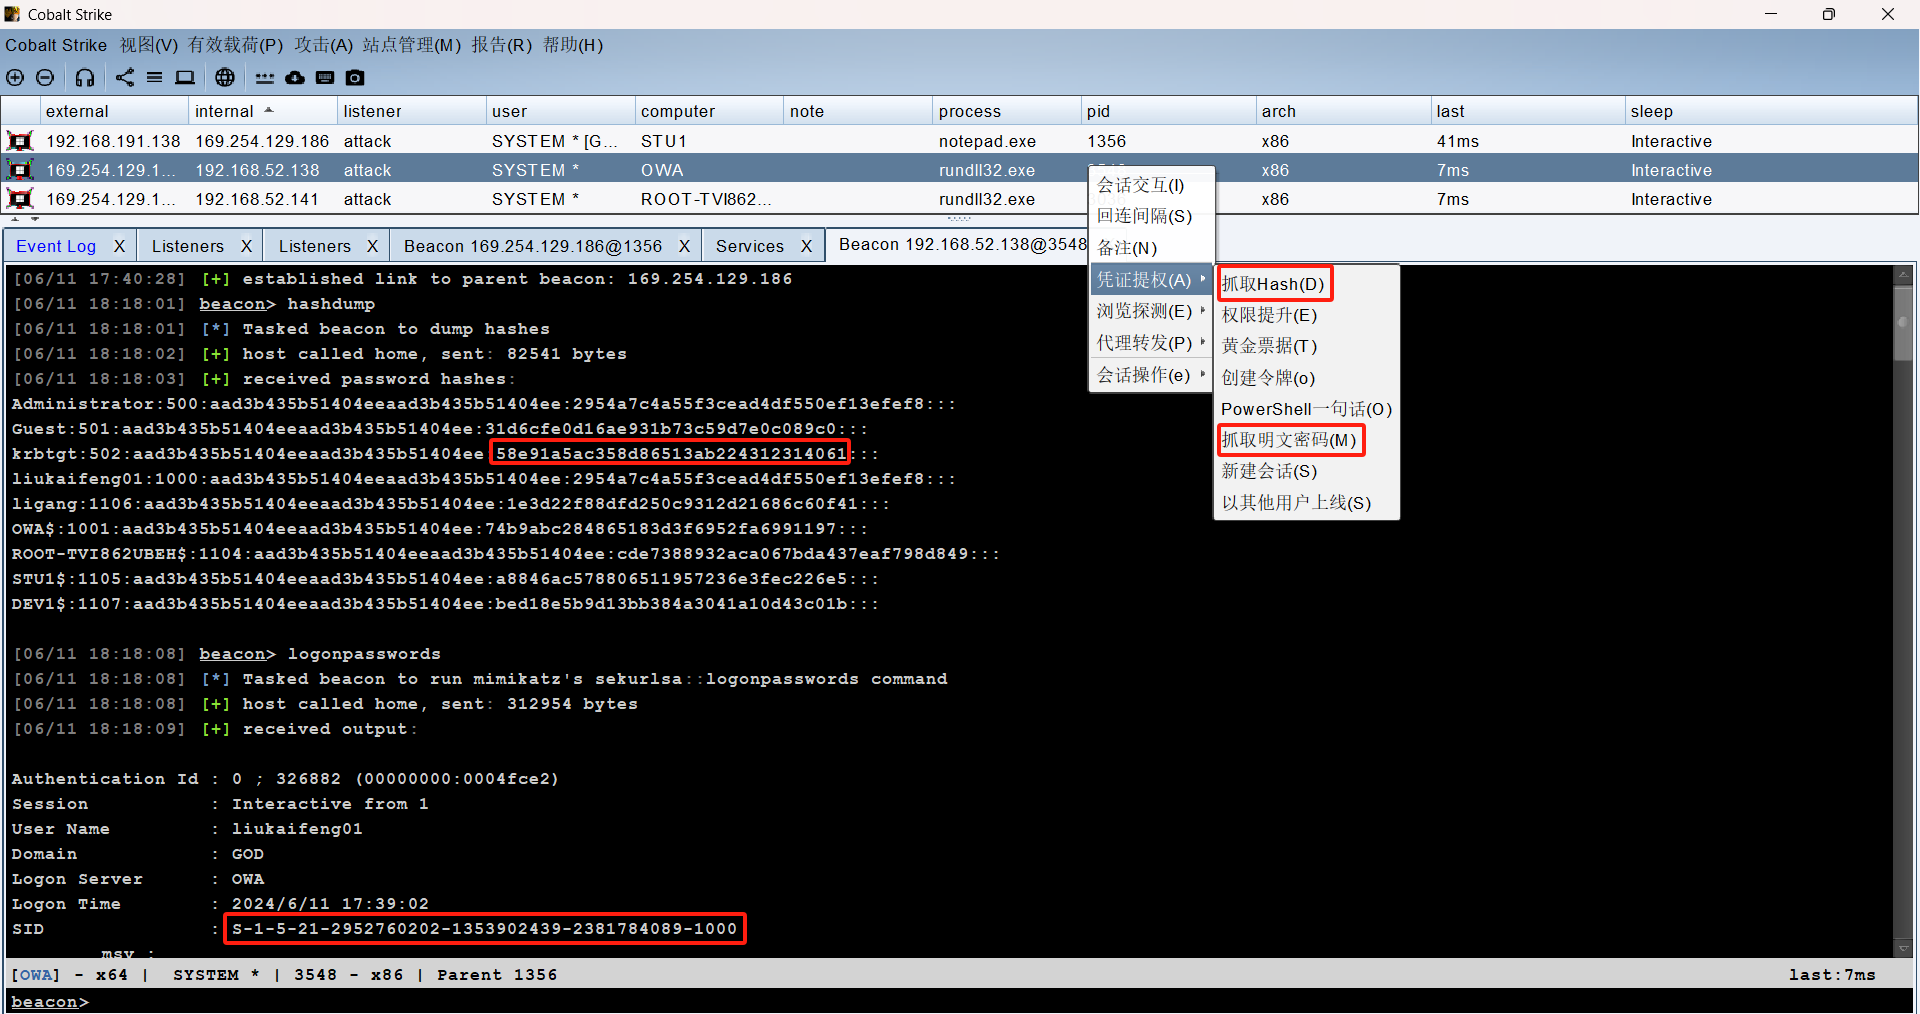Click the connect to team server plus icon
The width and height of the screenshot is (1920, 1014).
15,78
